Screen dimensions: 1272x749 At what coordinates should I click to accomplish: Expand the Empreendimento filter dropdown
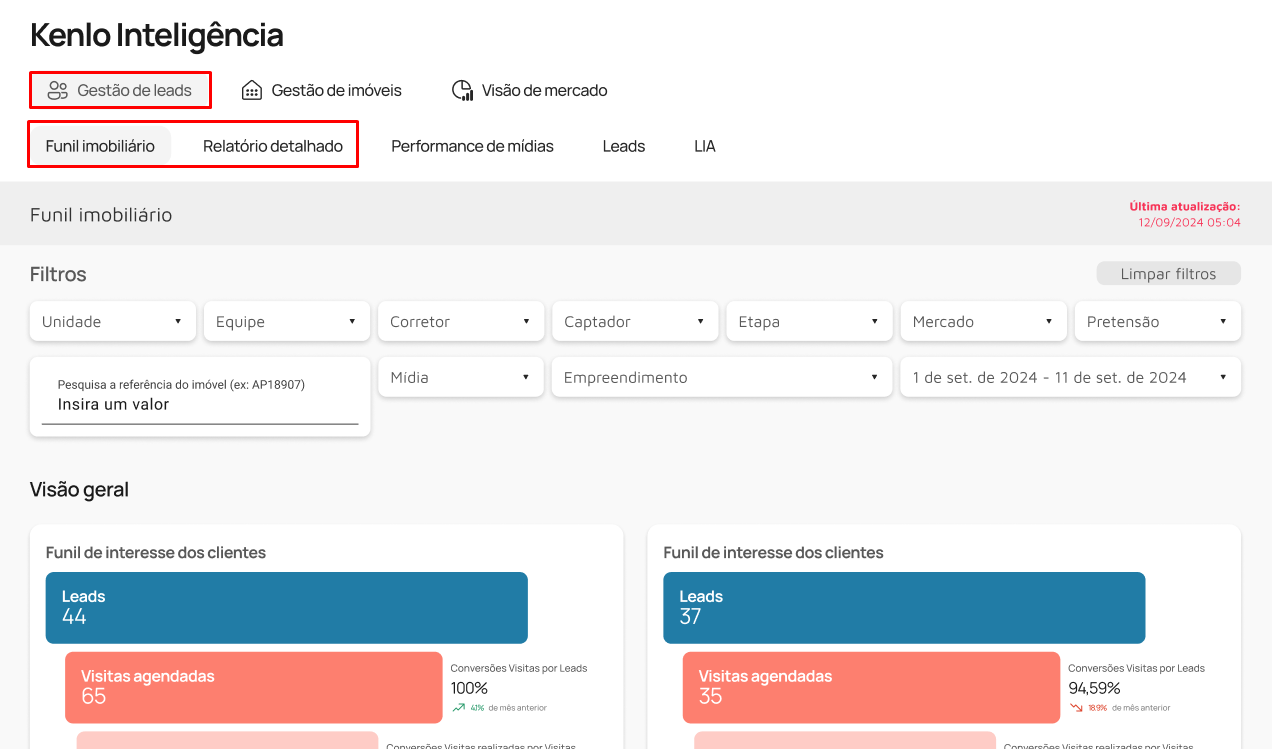(722, 377)
